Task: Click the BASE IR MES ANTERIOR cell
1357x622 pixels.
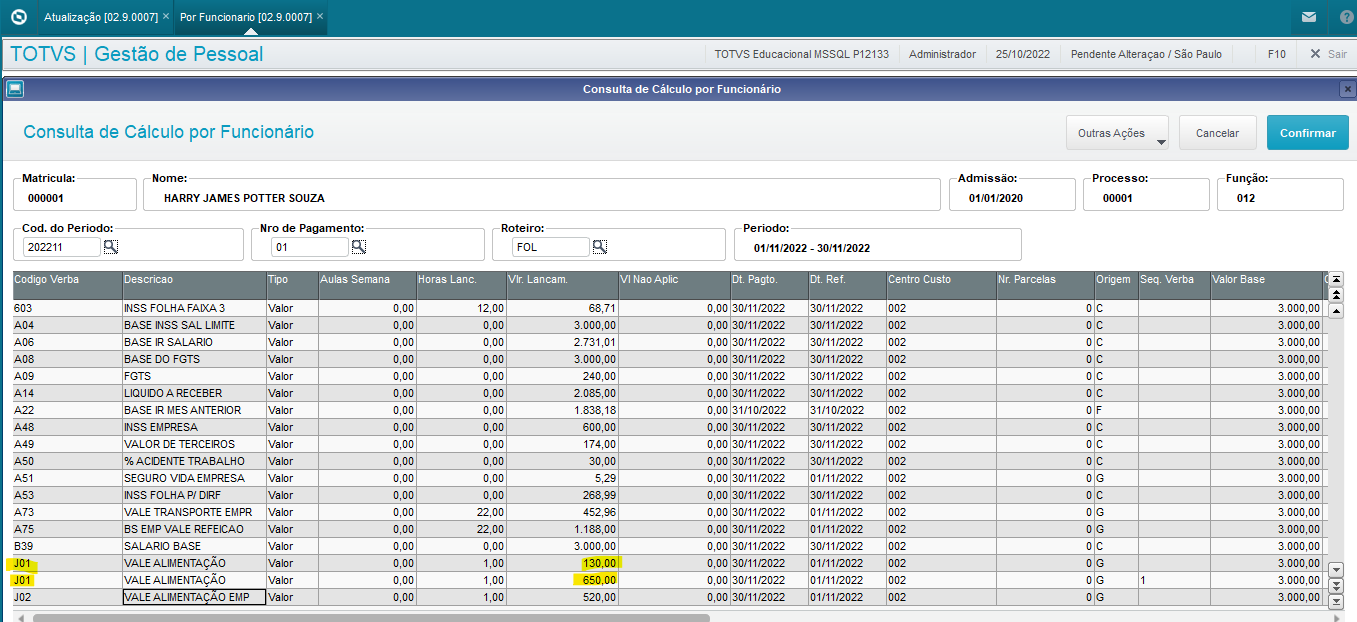Action: tap(195, 410)
